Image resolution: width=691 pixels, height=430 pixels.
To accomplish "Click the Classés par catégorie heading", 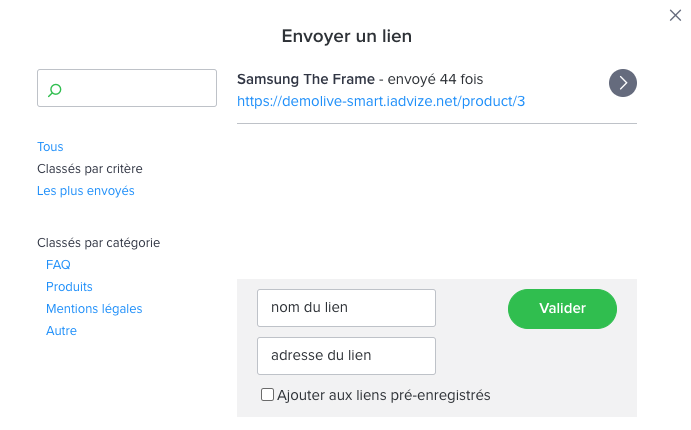I will click(x=98, y=243).
